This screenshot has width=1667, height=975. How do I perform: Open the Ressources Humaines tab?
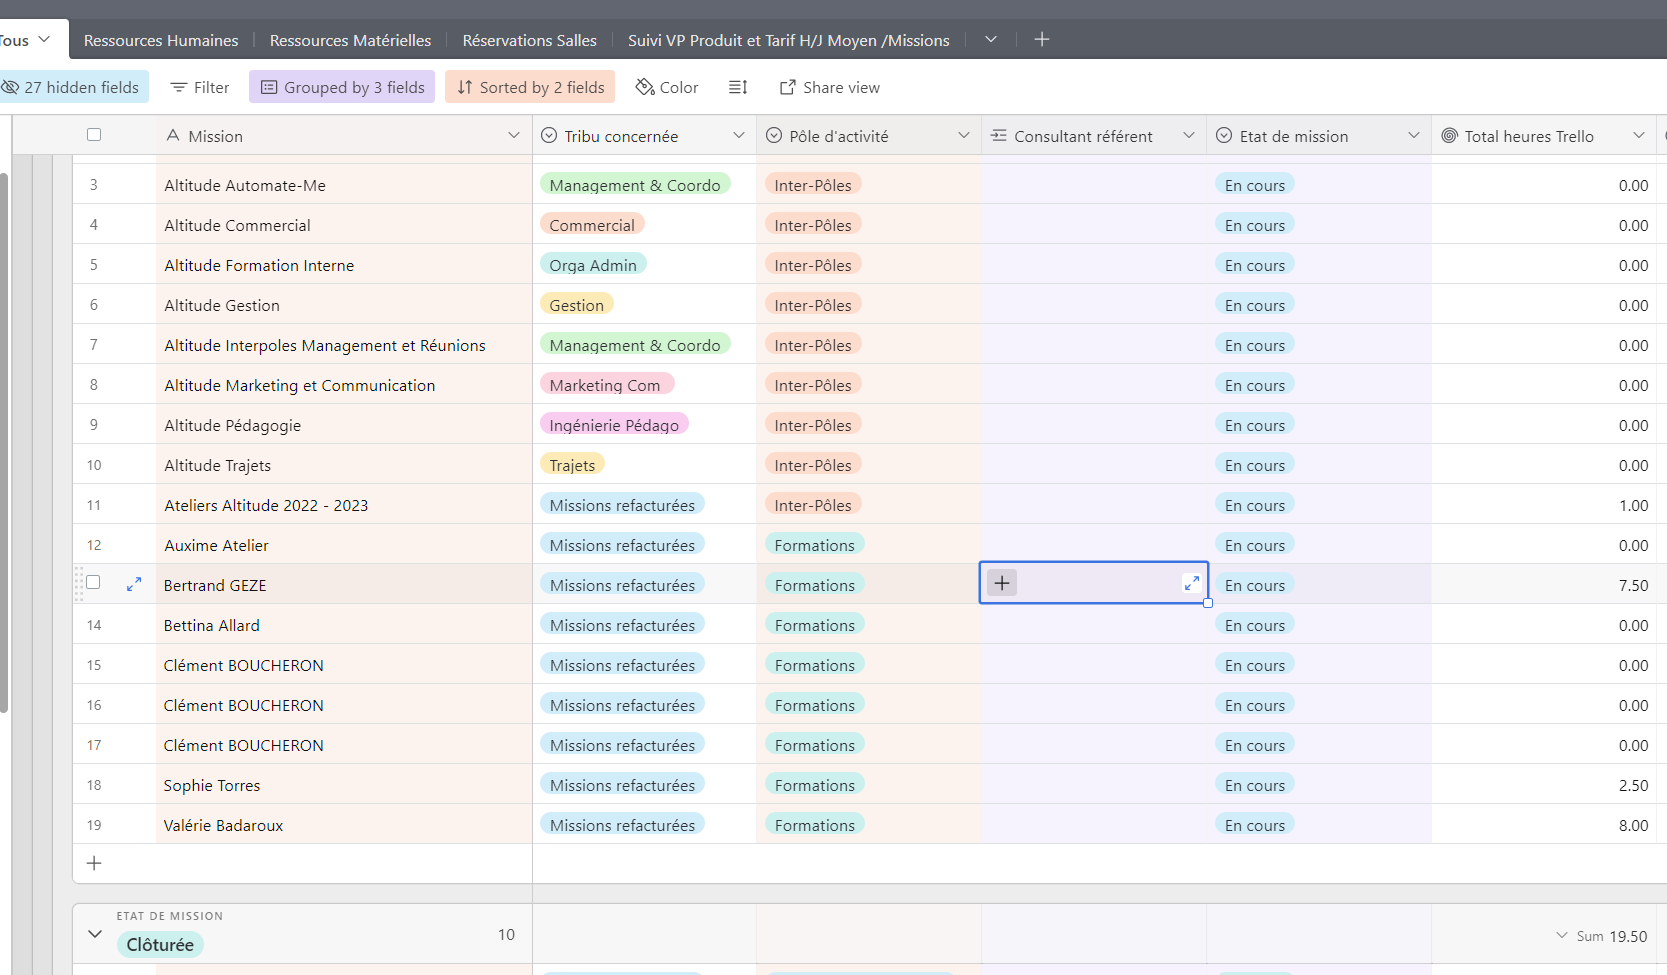pyautogui.click(x=161, y=40)
